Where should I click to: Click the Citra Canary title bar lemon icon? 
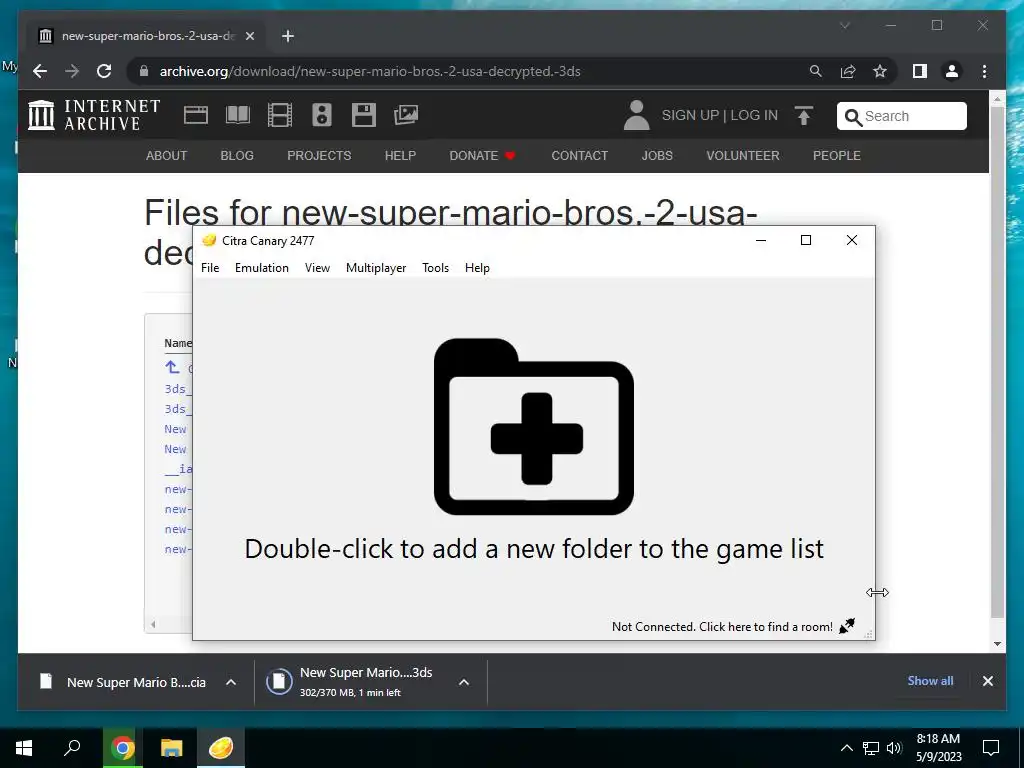(x=209, y=240)
